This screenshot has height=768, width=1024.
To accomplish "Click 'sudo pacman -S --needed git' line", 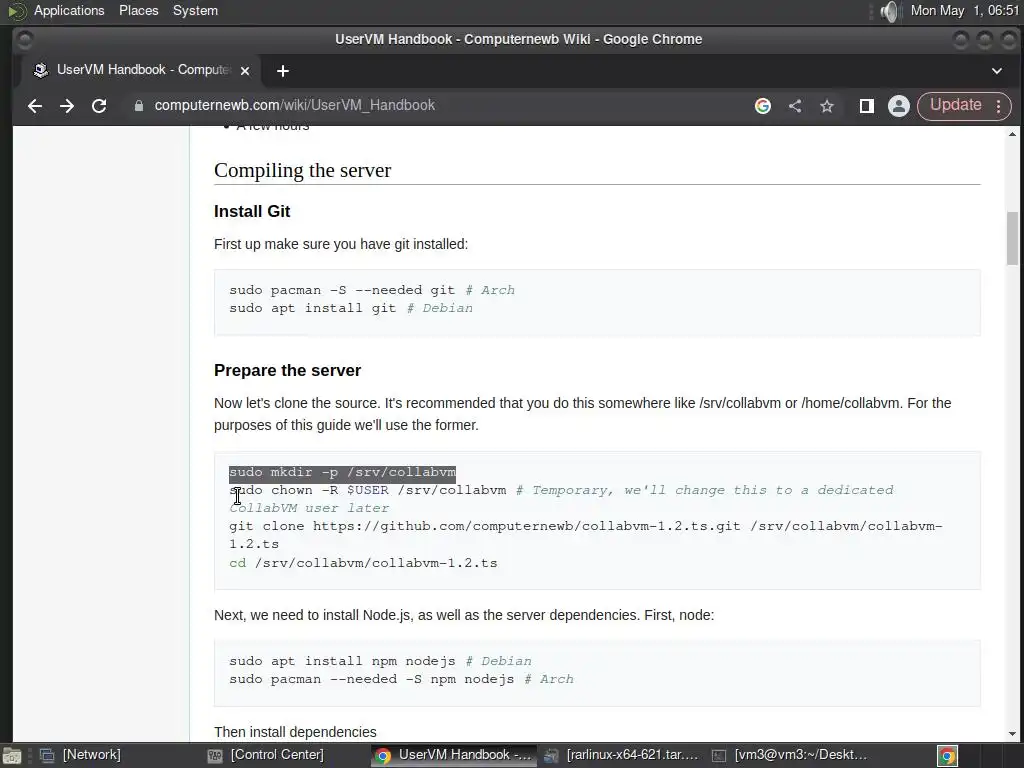I will pos(372,290).
